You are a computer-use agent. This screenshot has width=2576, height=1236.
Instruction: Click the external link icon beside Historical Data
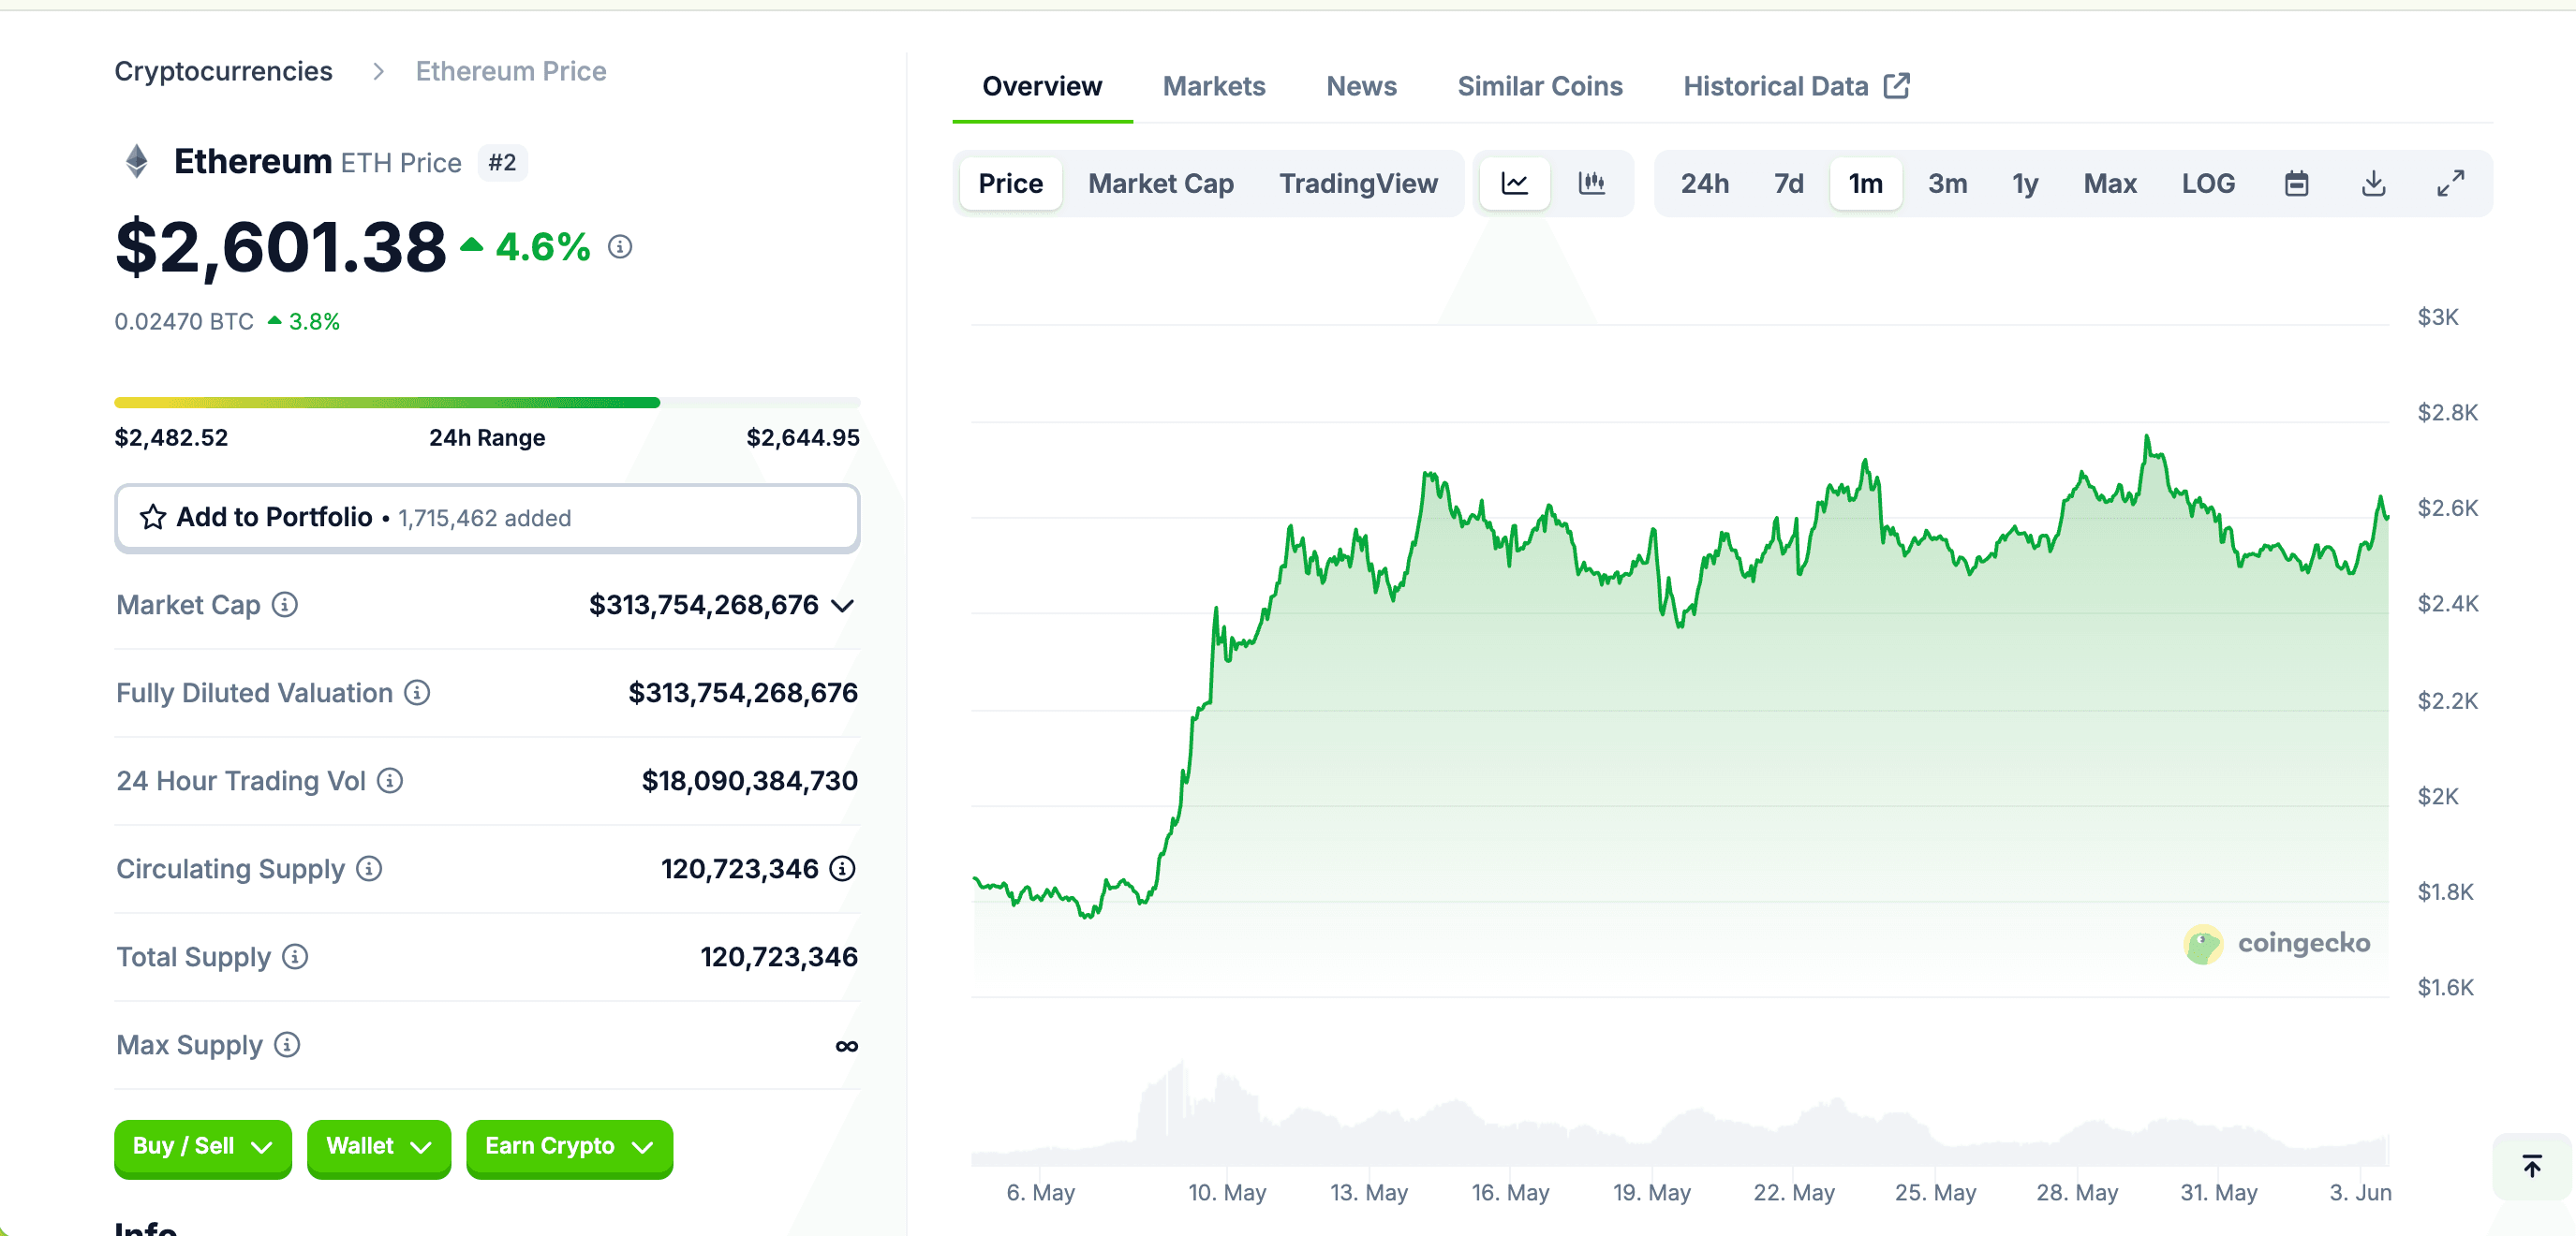click(x=1897, y=86)
